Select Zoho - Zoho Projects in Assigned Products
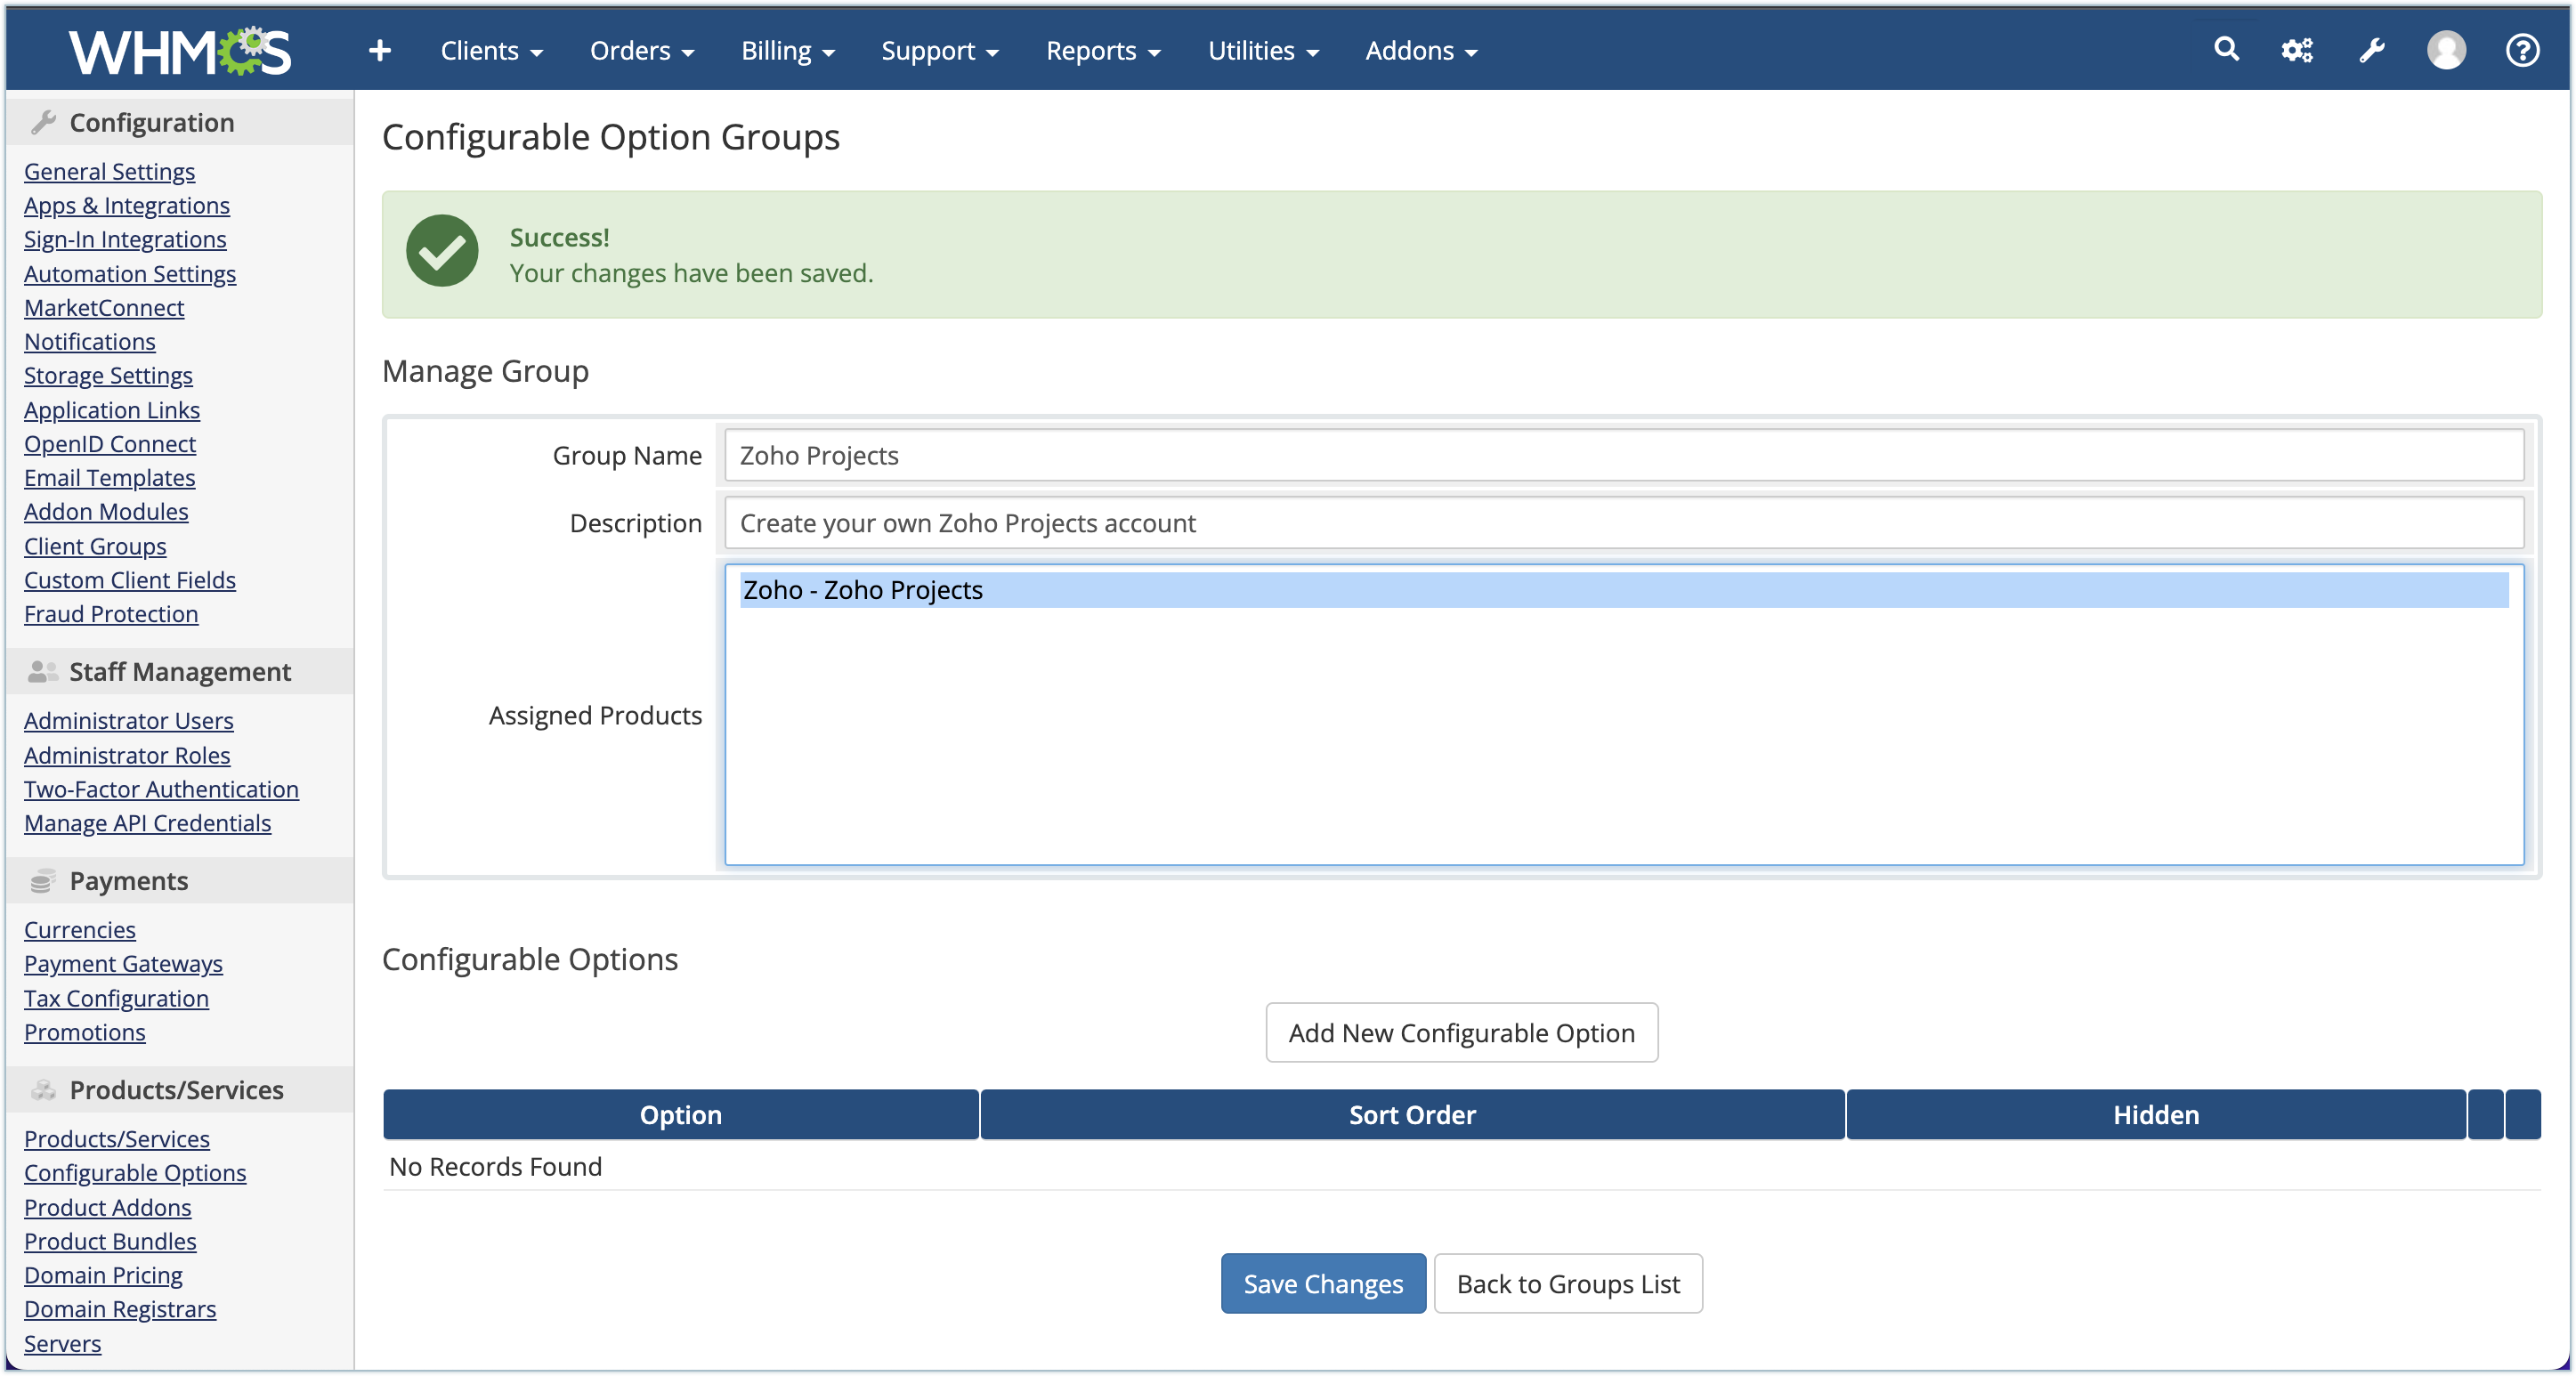This screenshot has width=2576, height=1376. pos(862,590)
